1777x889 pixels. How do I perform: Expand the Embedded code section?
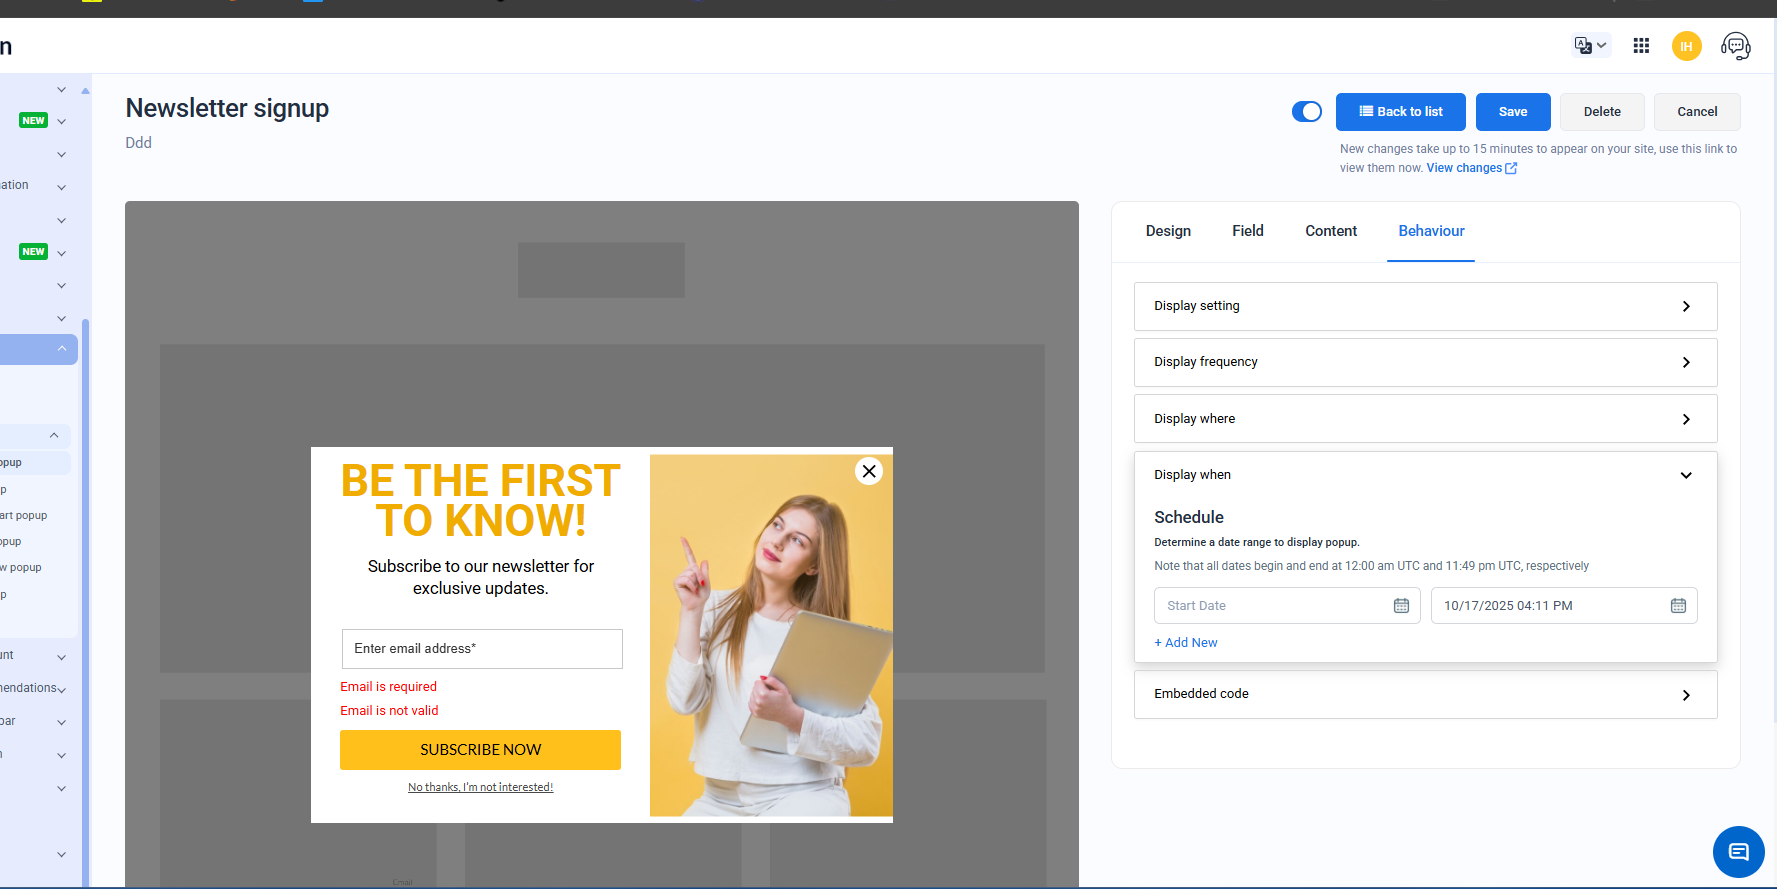pyautogui.click(x=1425, y=694)
